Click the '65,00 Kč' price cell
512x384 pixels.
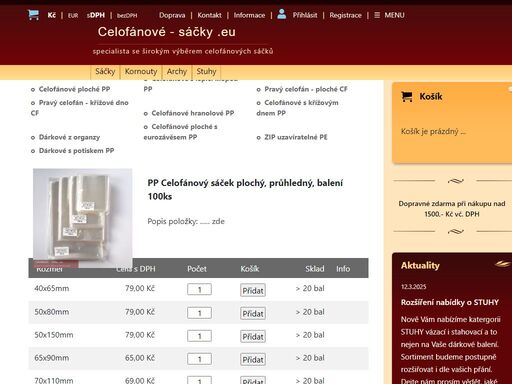tap(140, 358)
